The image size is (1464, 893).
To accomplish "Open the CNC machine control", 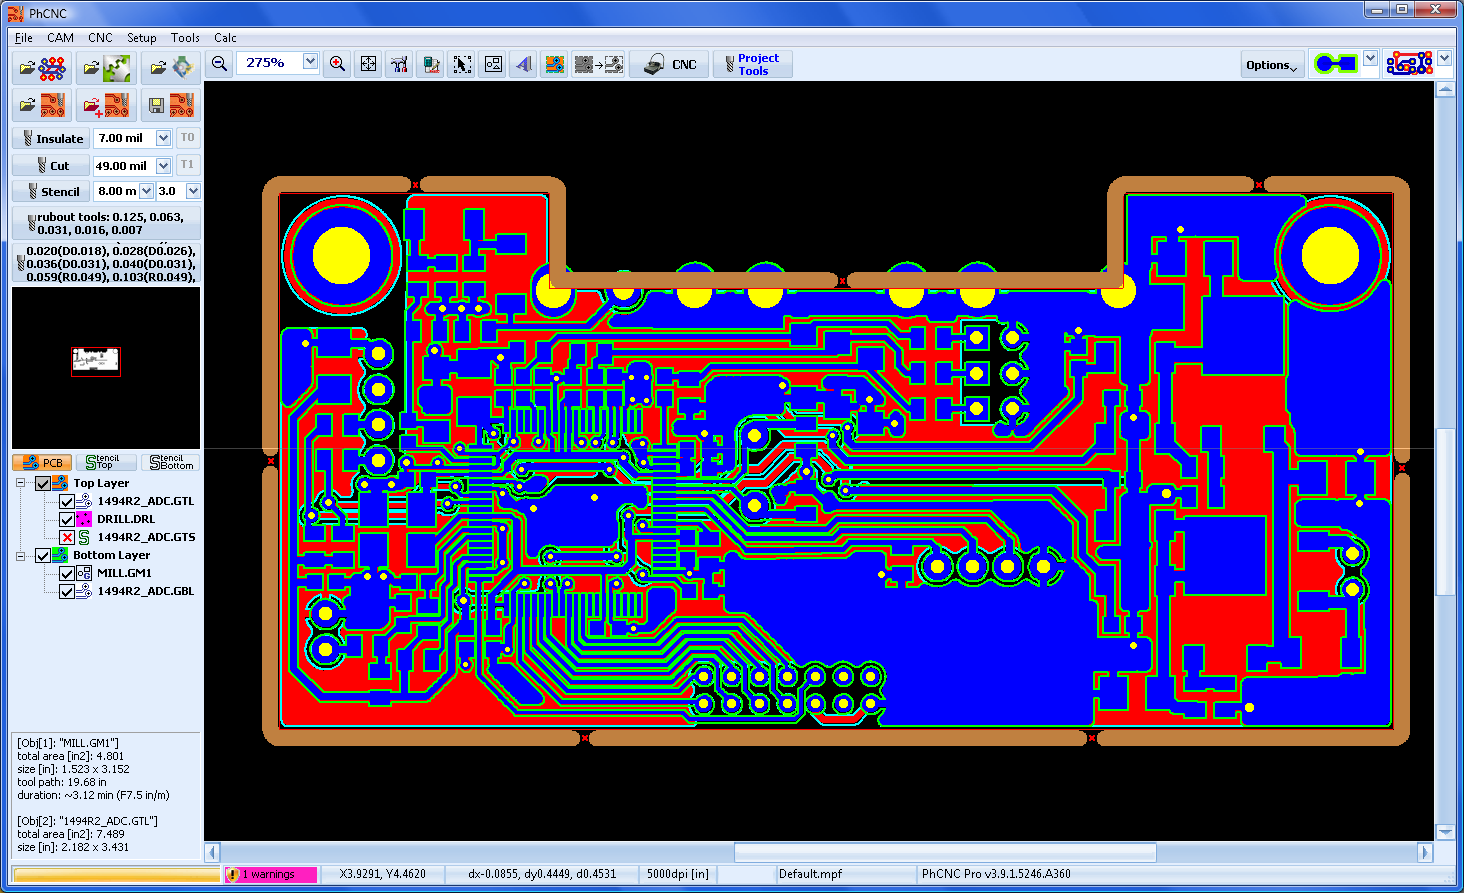I will pos(670,64).
